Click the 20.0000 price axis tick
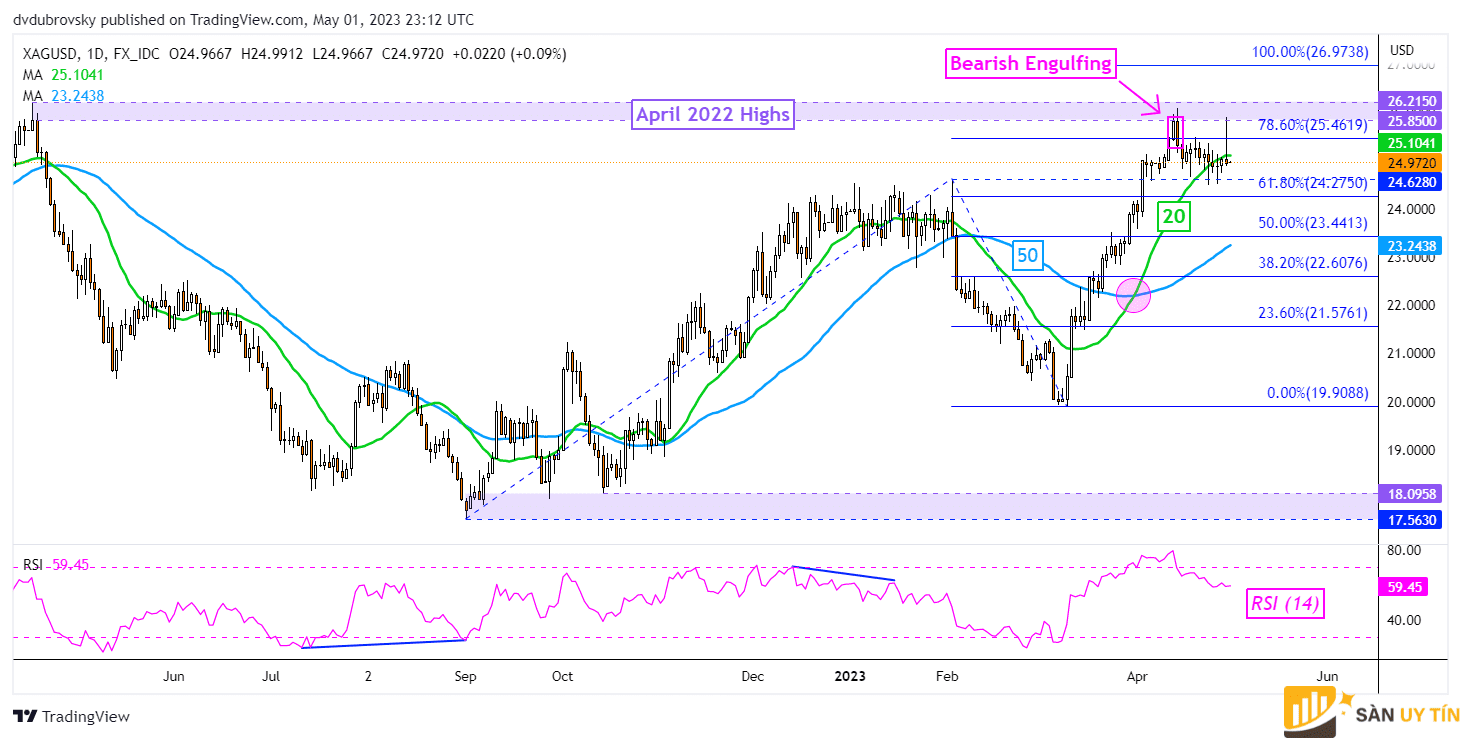The image size is (1461, 738). tap(1413, 401)
